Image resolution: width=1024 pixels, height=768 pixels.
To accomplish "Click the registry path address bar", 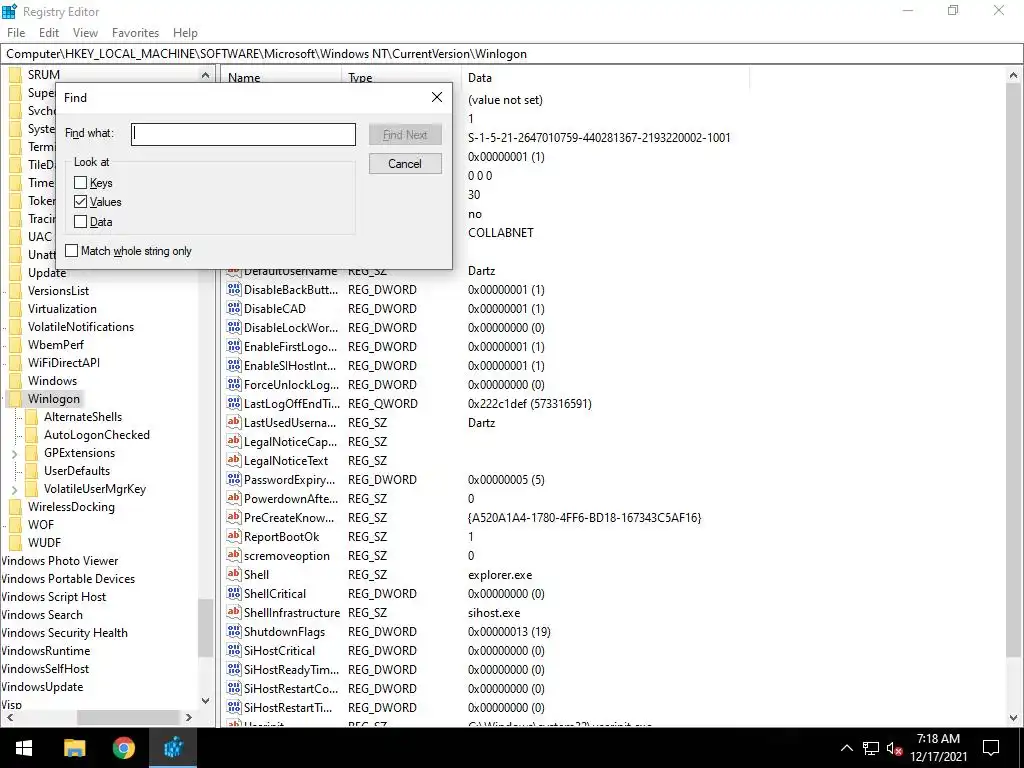I will tap(512, 54).
